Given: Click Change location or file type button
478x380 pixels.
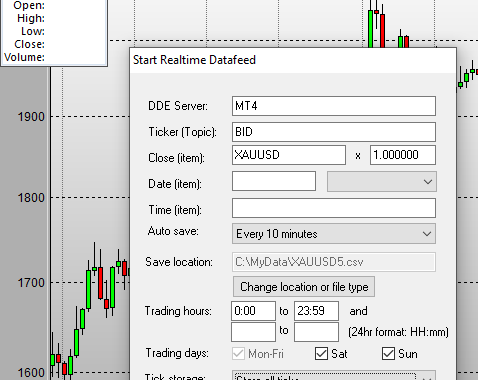Looking at the screenshot, I should (304, 287).
